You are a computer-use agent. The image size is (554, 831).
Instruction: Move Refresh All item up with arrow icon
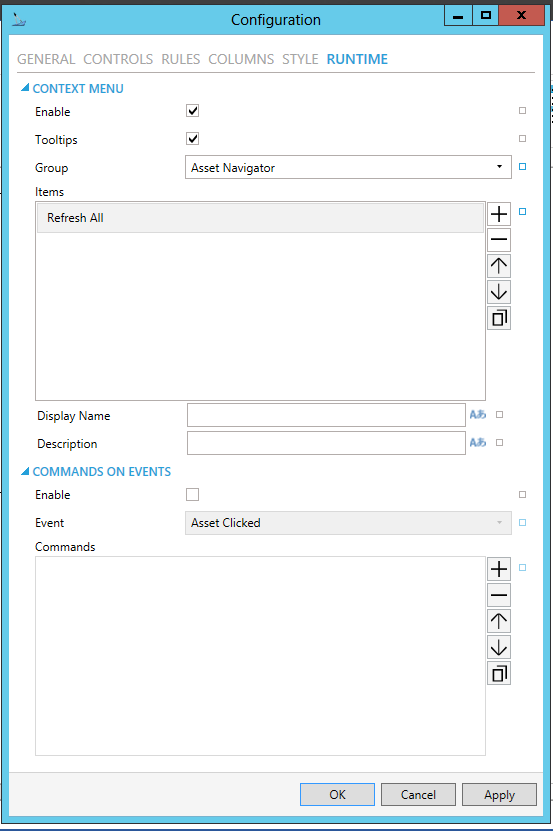point(499,266)
